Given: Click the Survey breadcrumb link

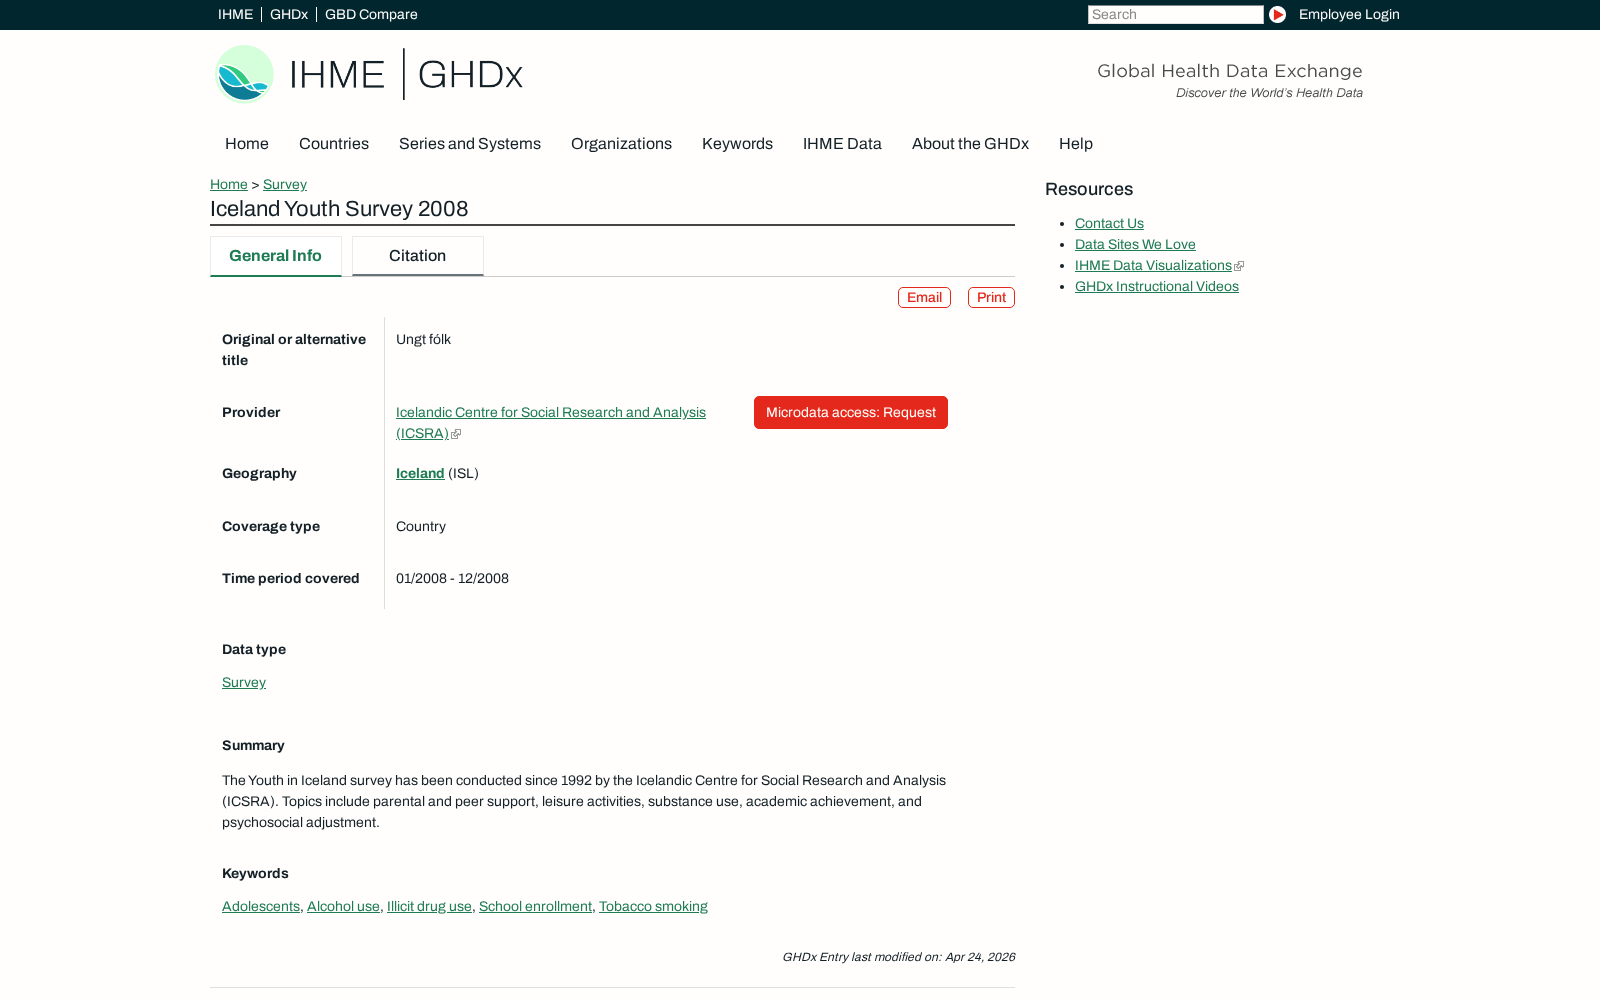Looking at the screenshot, I should coord(285,185).
